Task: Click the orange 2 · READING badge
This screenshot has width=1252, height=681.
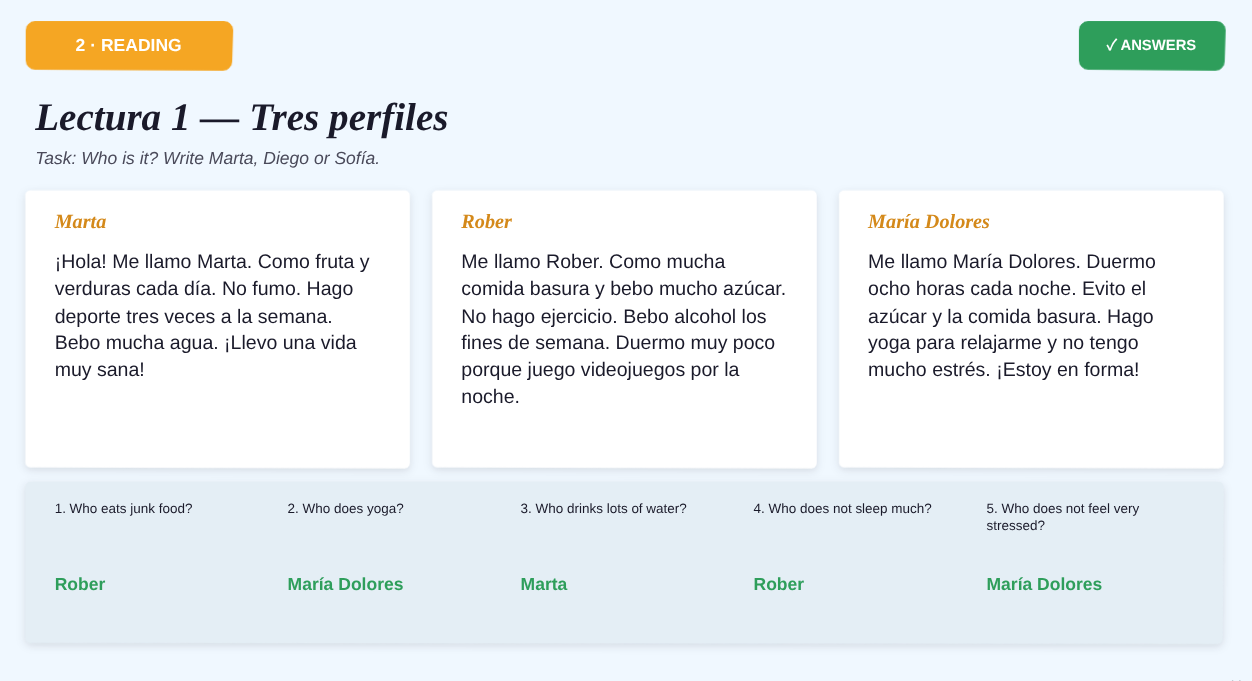Action: (129, 46)
